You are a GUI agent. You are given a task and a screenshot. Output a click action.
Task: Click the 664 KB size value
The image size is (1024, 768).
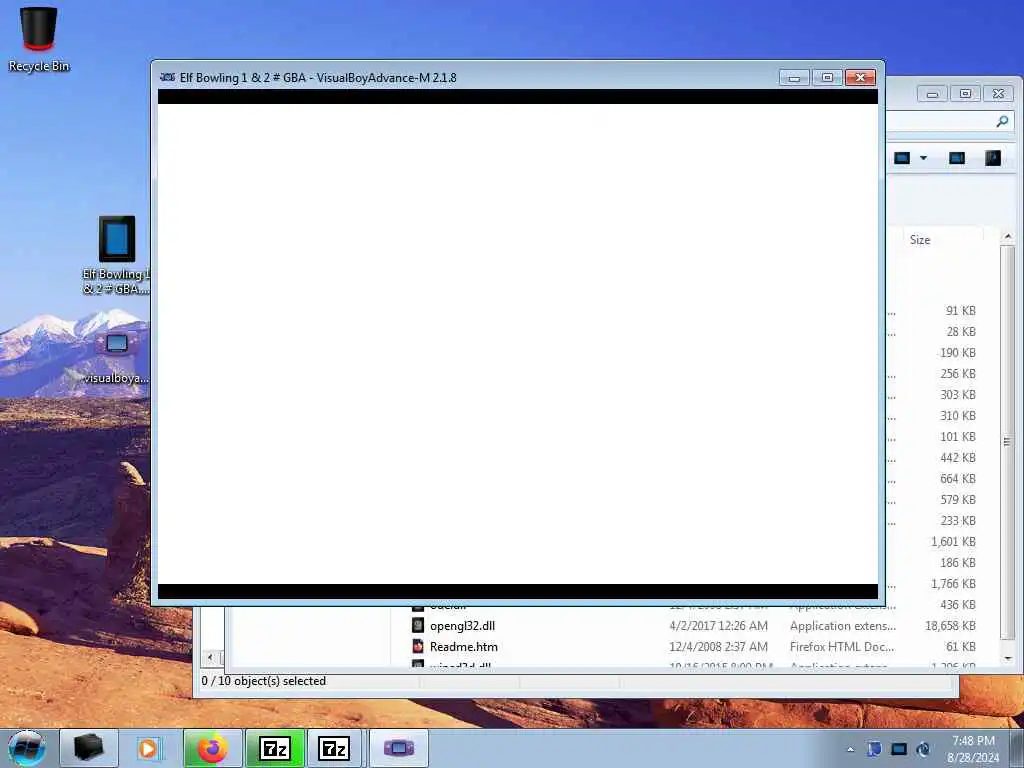click(958, 479)
